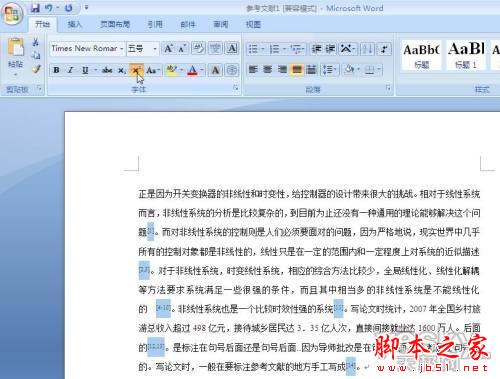Screen dimensions: 500x379
Task: Toggle Italic formatting
Action: pos(70,70)
